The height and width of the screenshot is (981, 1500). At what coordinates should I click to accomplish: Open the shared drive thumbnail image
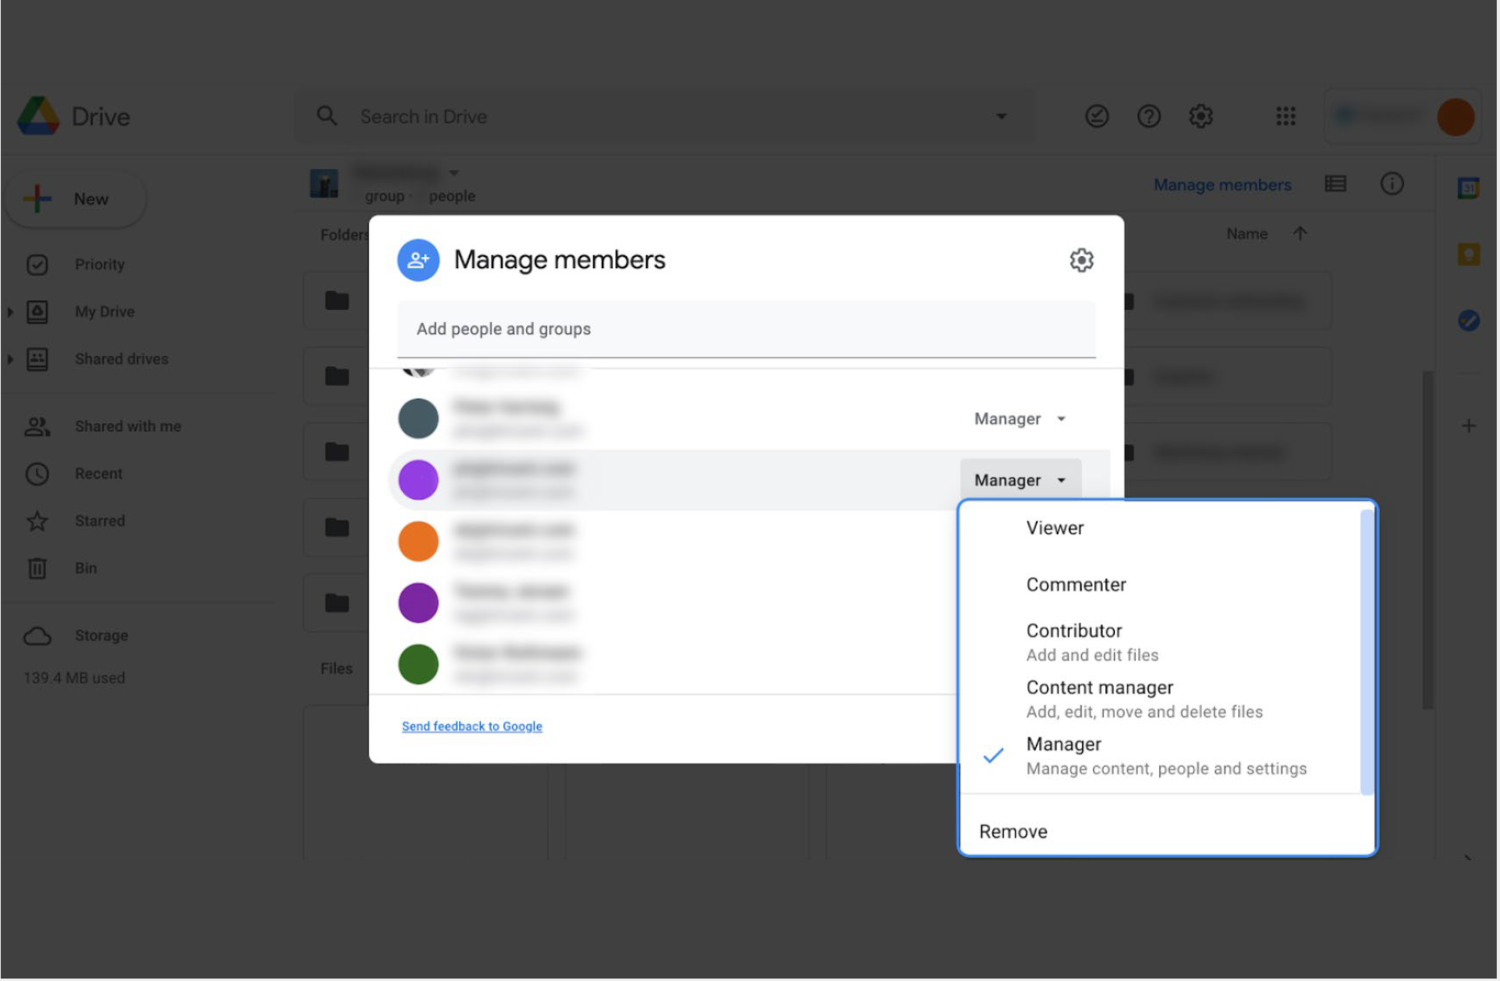pyautogui.click(x=323, y=184)
